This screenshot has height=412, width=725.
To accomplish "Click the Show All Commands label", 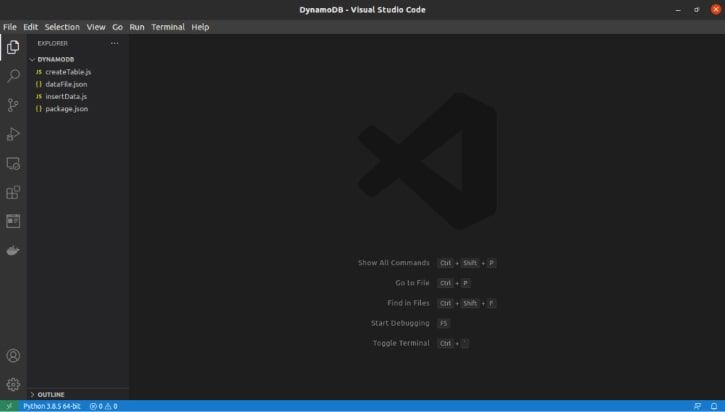I will [x=393, y=263].
